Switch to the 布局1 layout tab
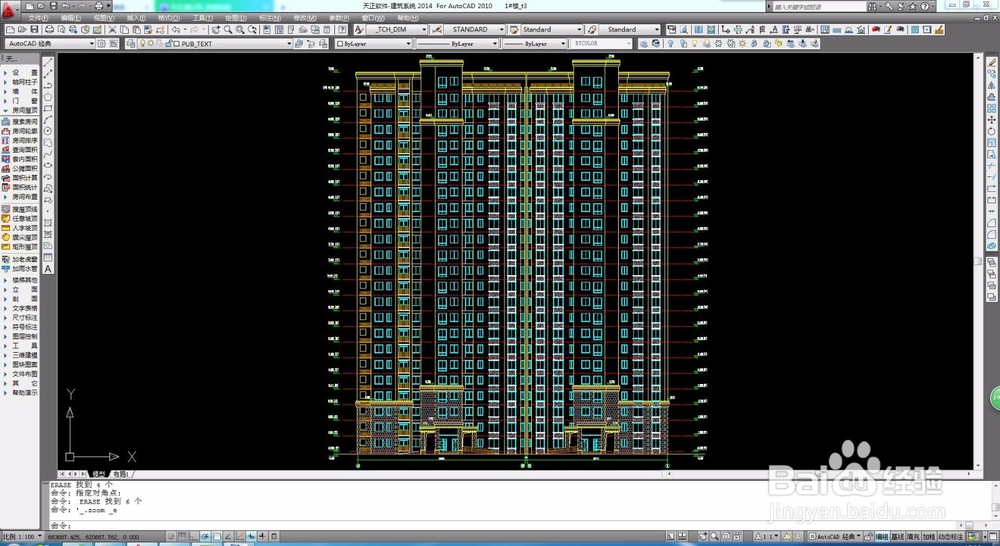The image size is (1000, 546). coord(121,474)
